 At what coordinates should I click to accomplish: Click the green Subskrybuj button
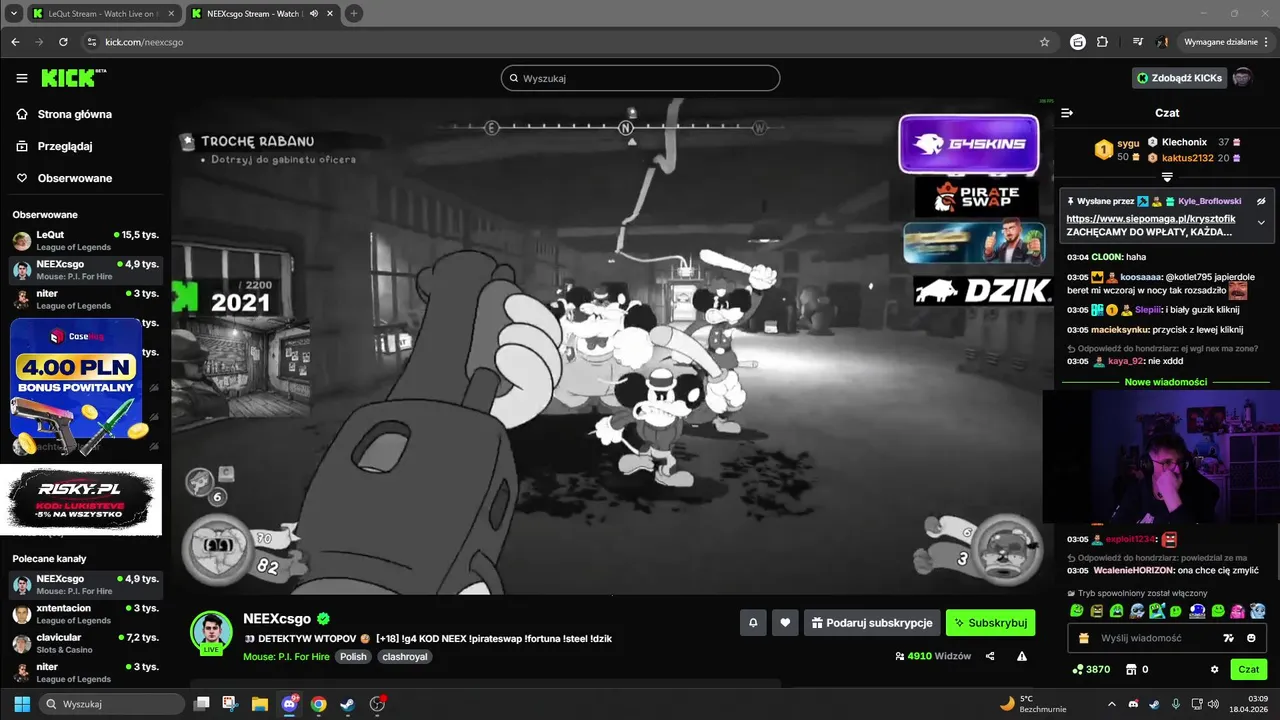(990, 622)
